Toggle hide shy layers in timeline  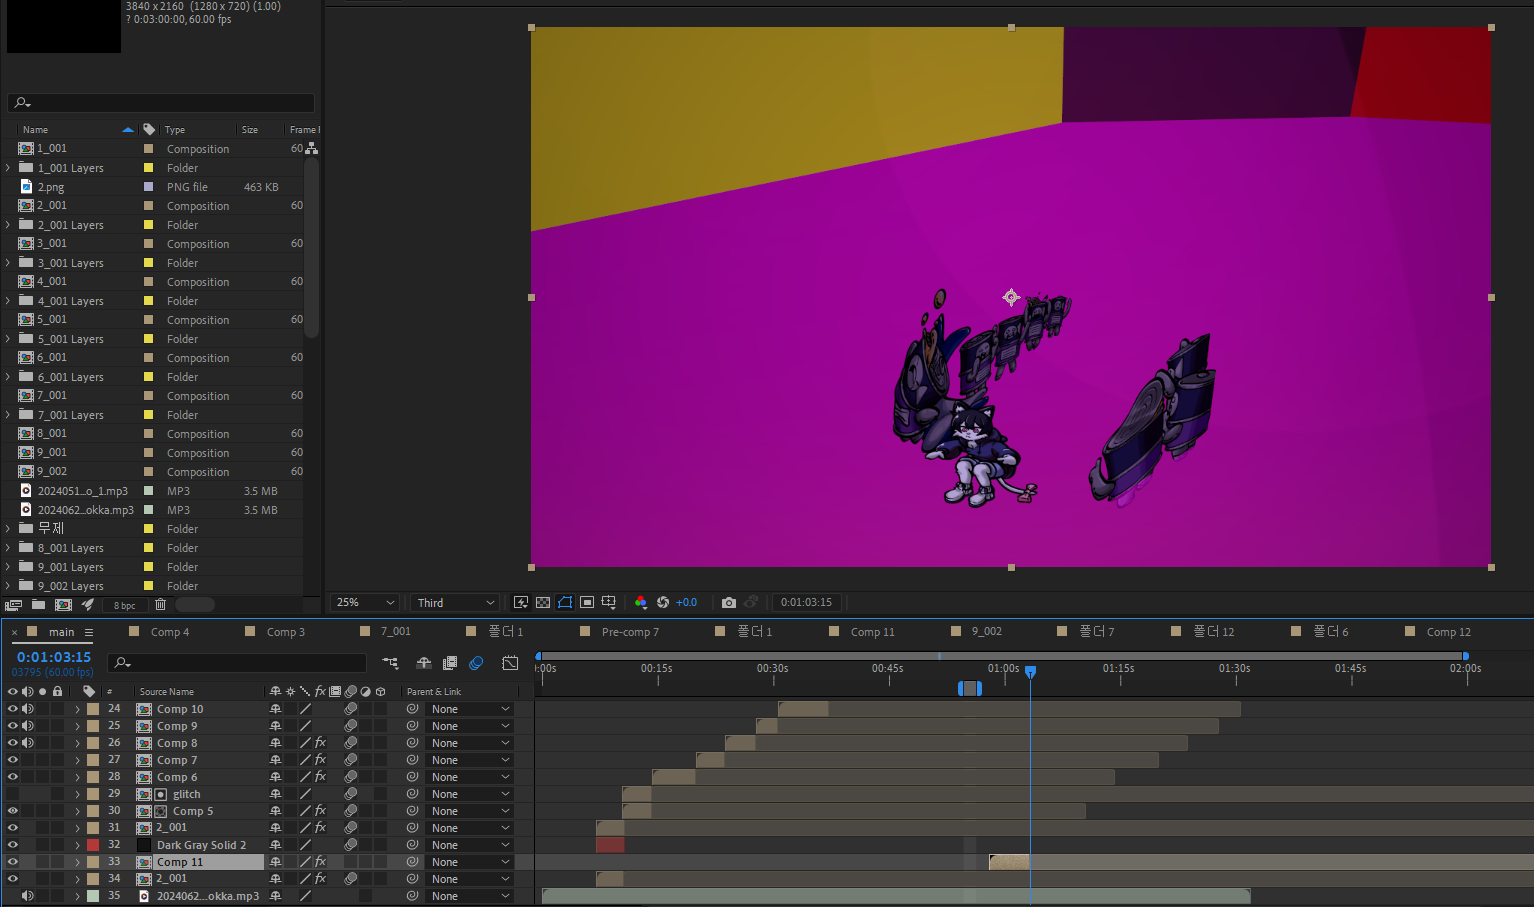point(424,663)
